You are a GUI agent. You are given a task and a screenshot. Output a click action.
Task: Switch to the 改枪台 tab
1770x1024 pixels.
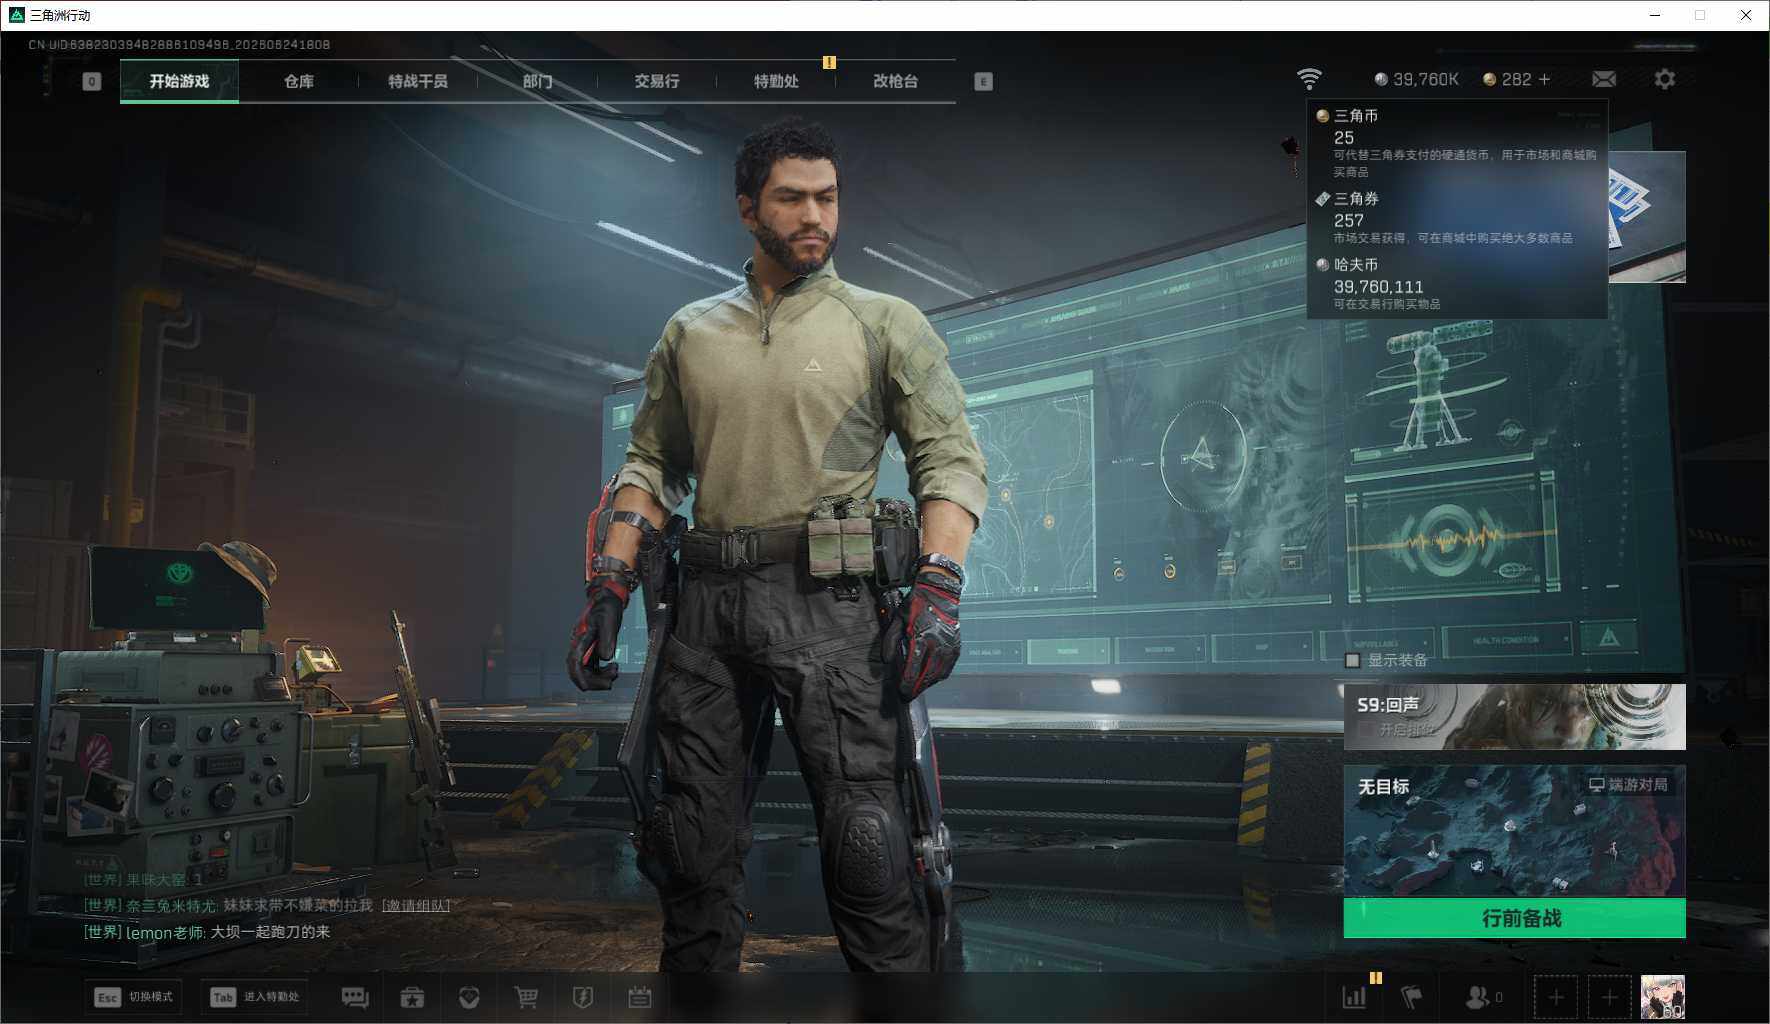(895, 81)
